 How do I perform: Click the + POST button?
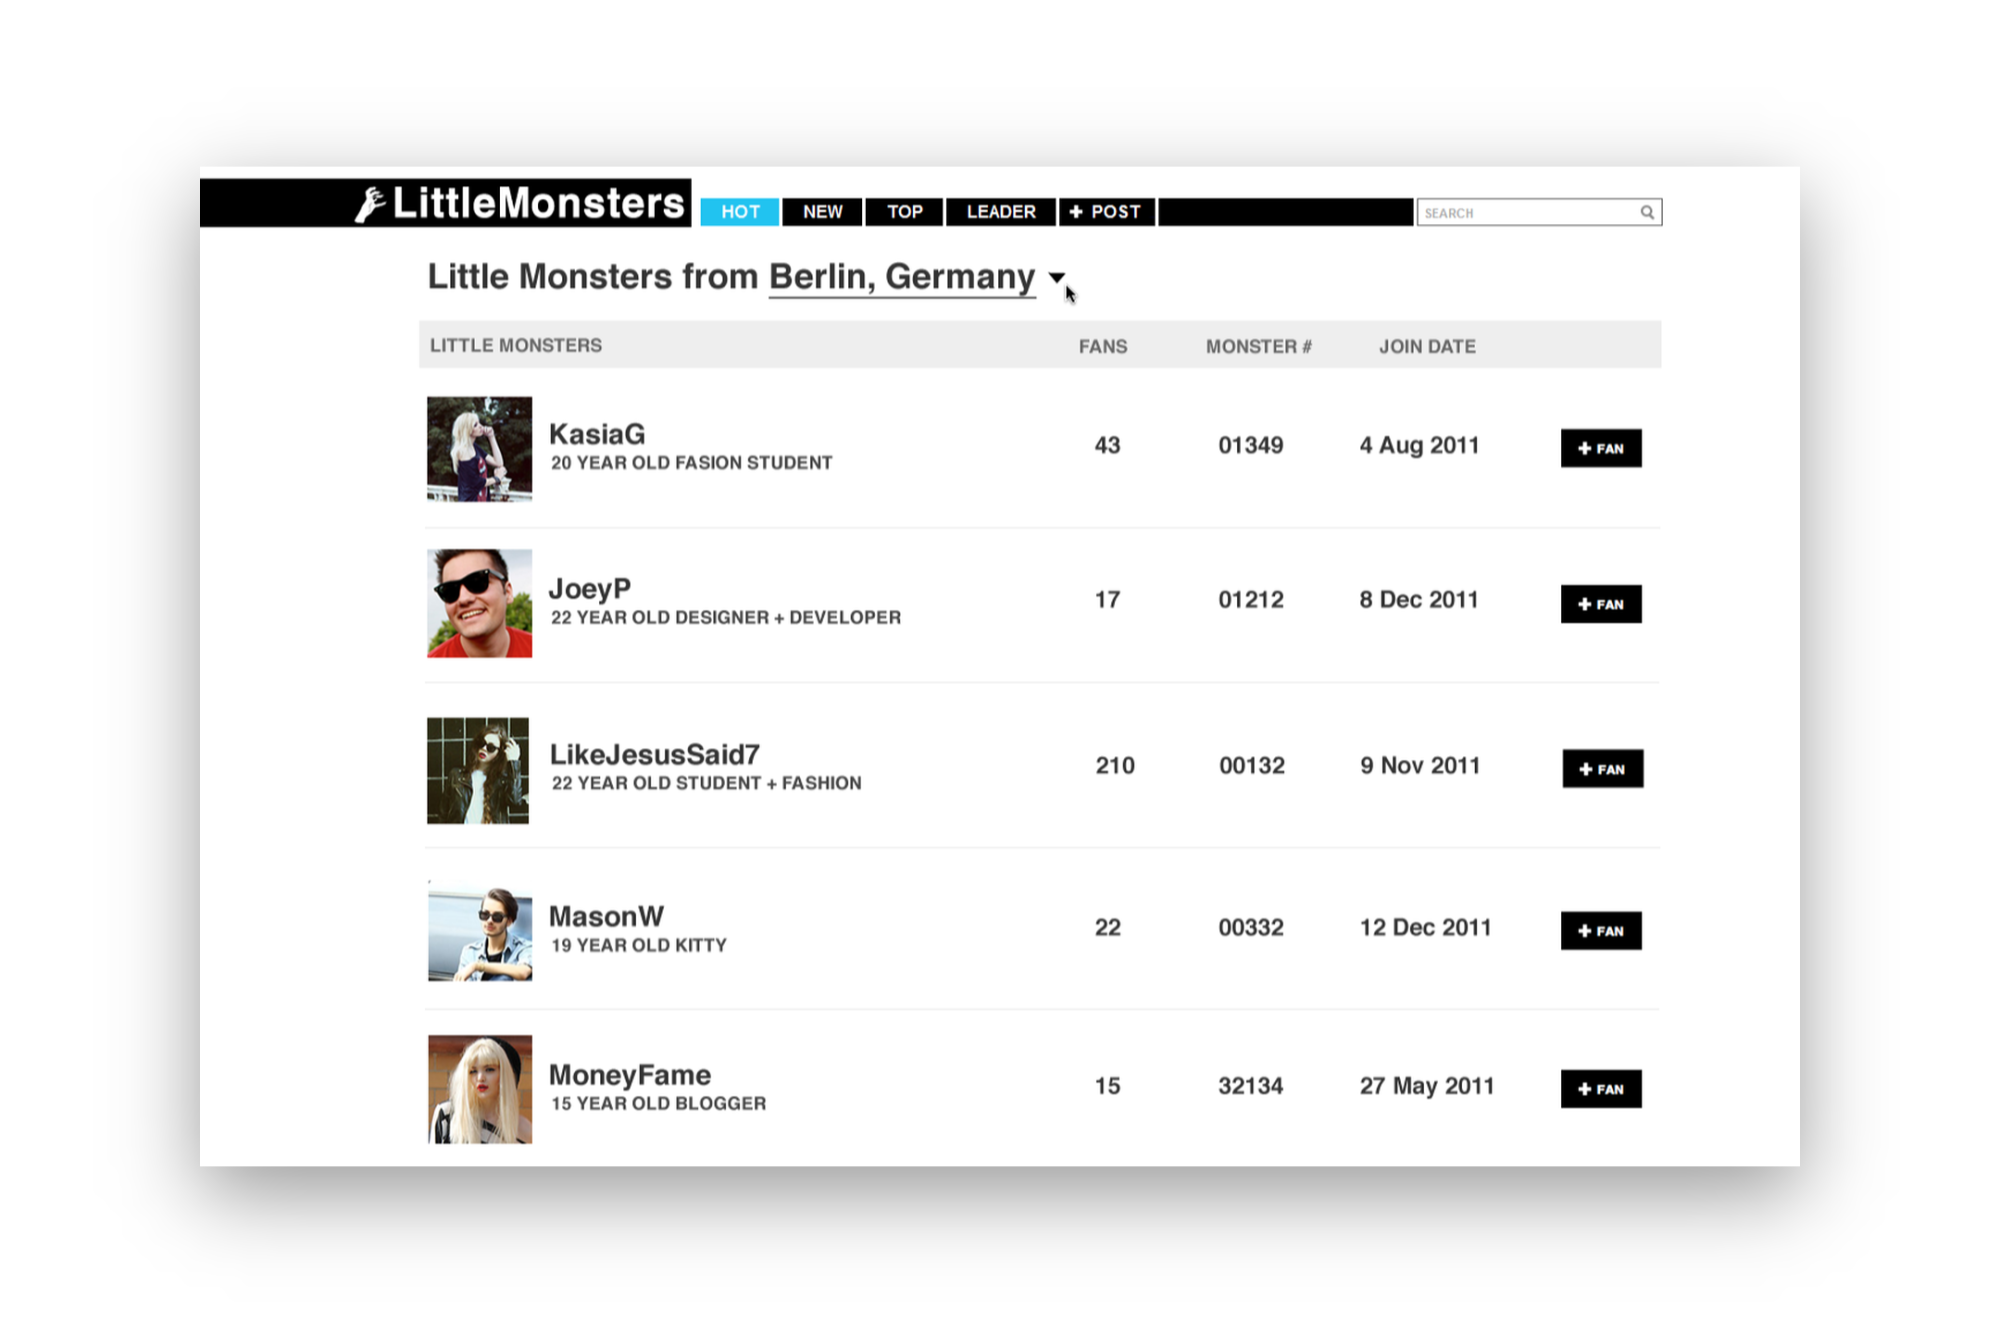[x=1106, y=212]
